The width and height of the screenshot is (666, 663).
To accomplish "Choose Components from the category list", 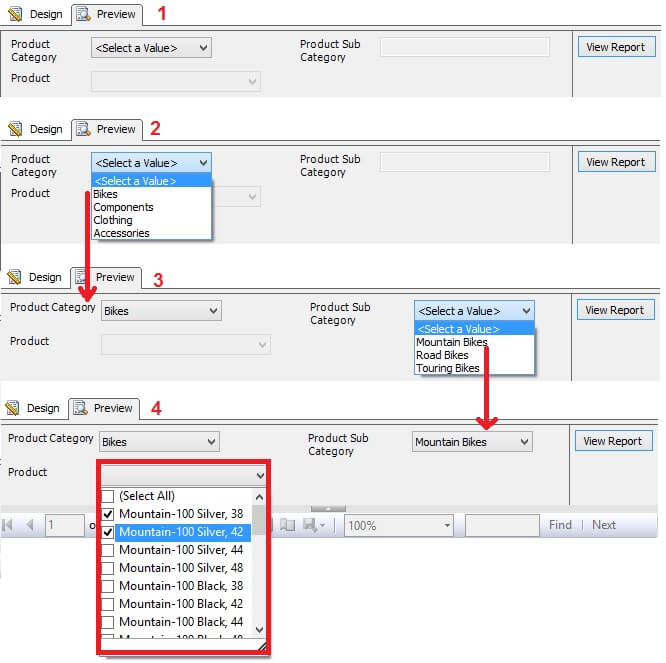I will 151,207.
